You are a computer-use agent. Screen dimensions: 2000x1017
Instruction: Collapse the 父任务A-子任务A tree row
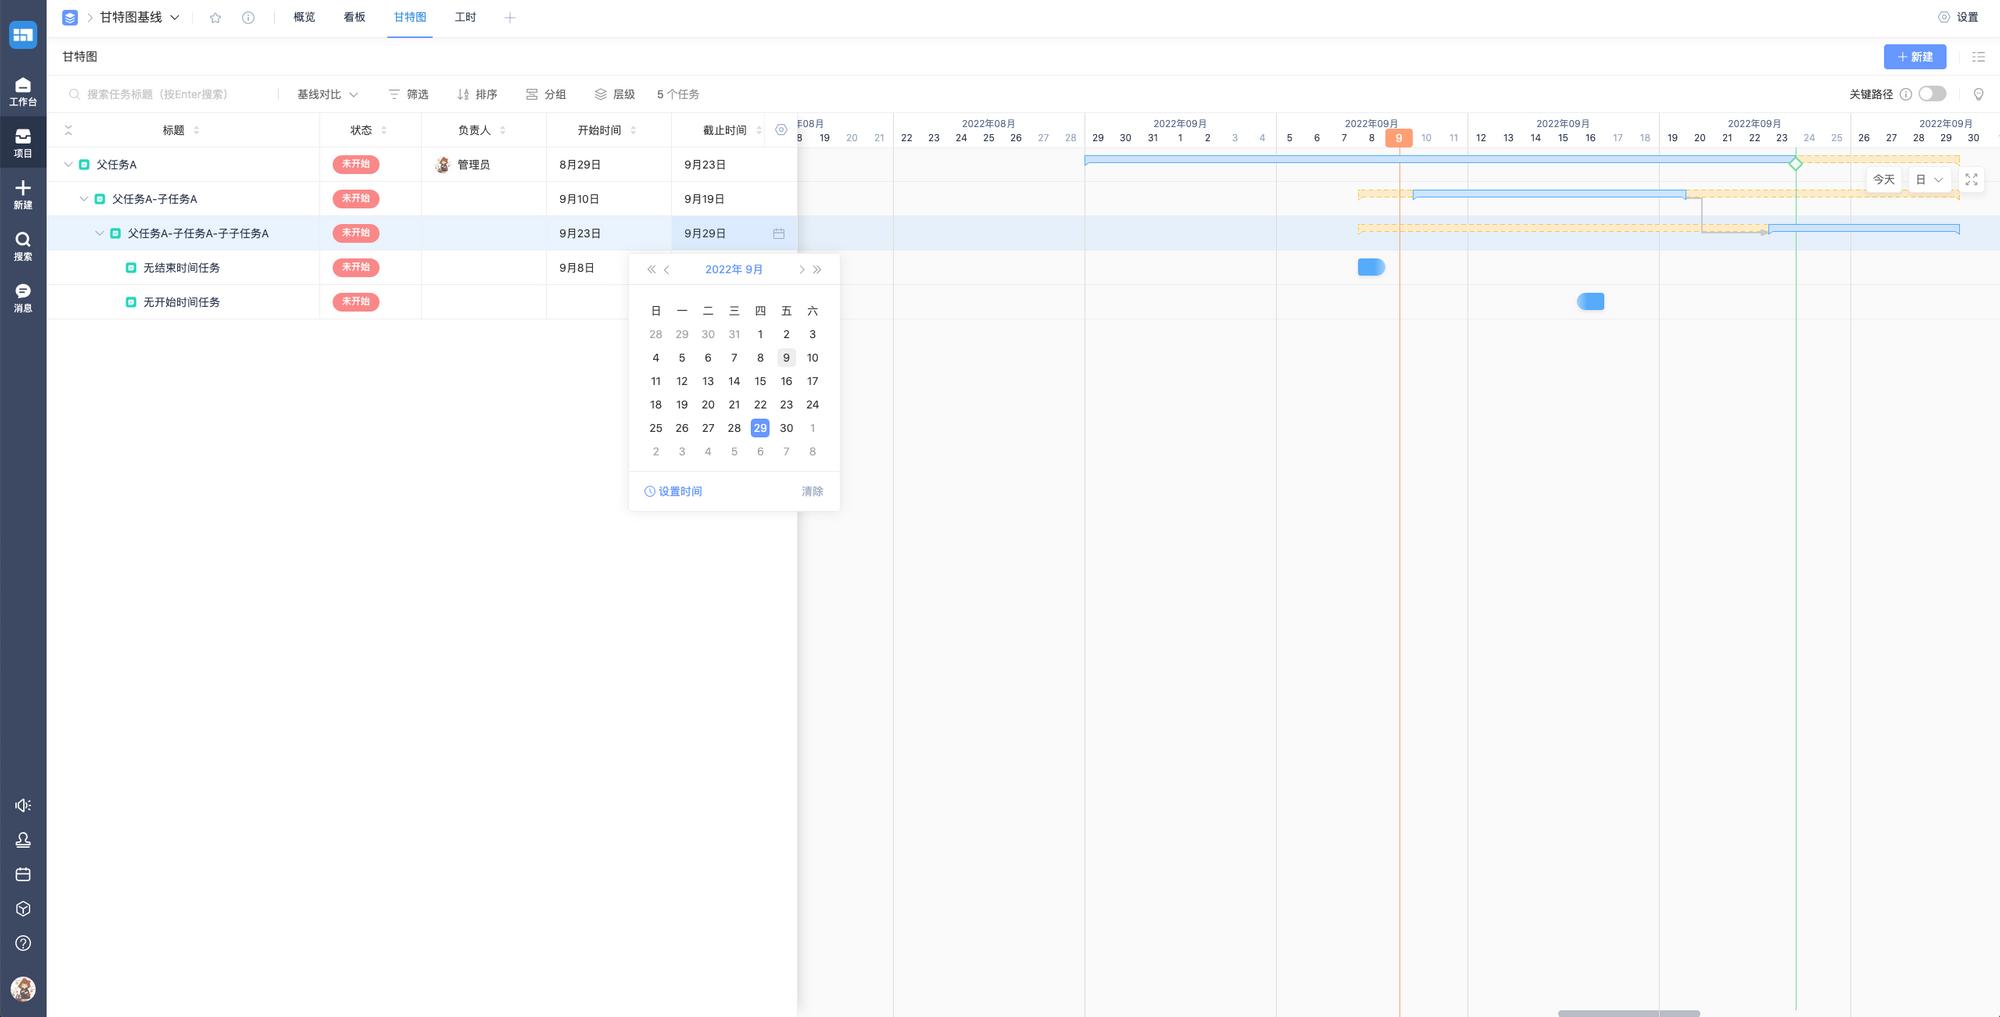tap(84, 199)
